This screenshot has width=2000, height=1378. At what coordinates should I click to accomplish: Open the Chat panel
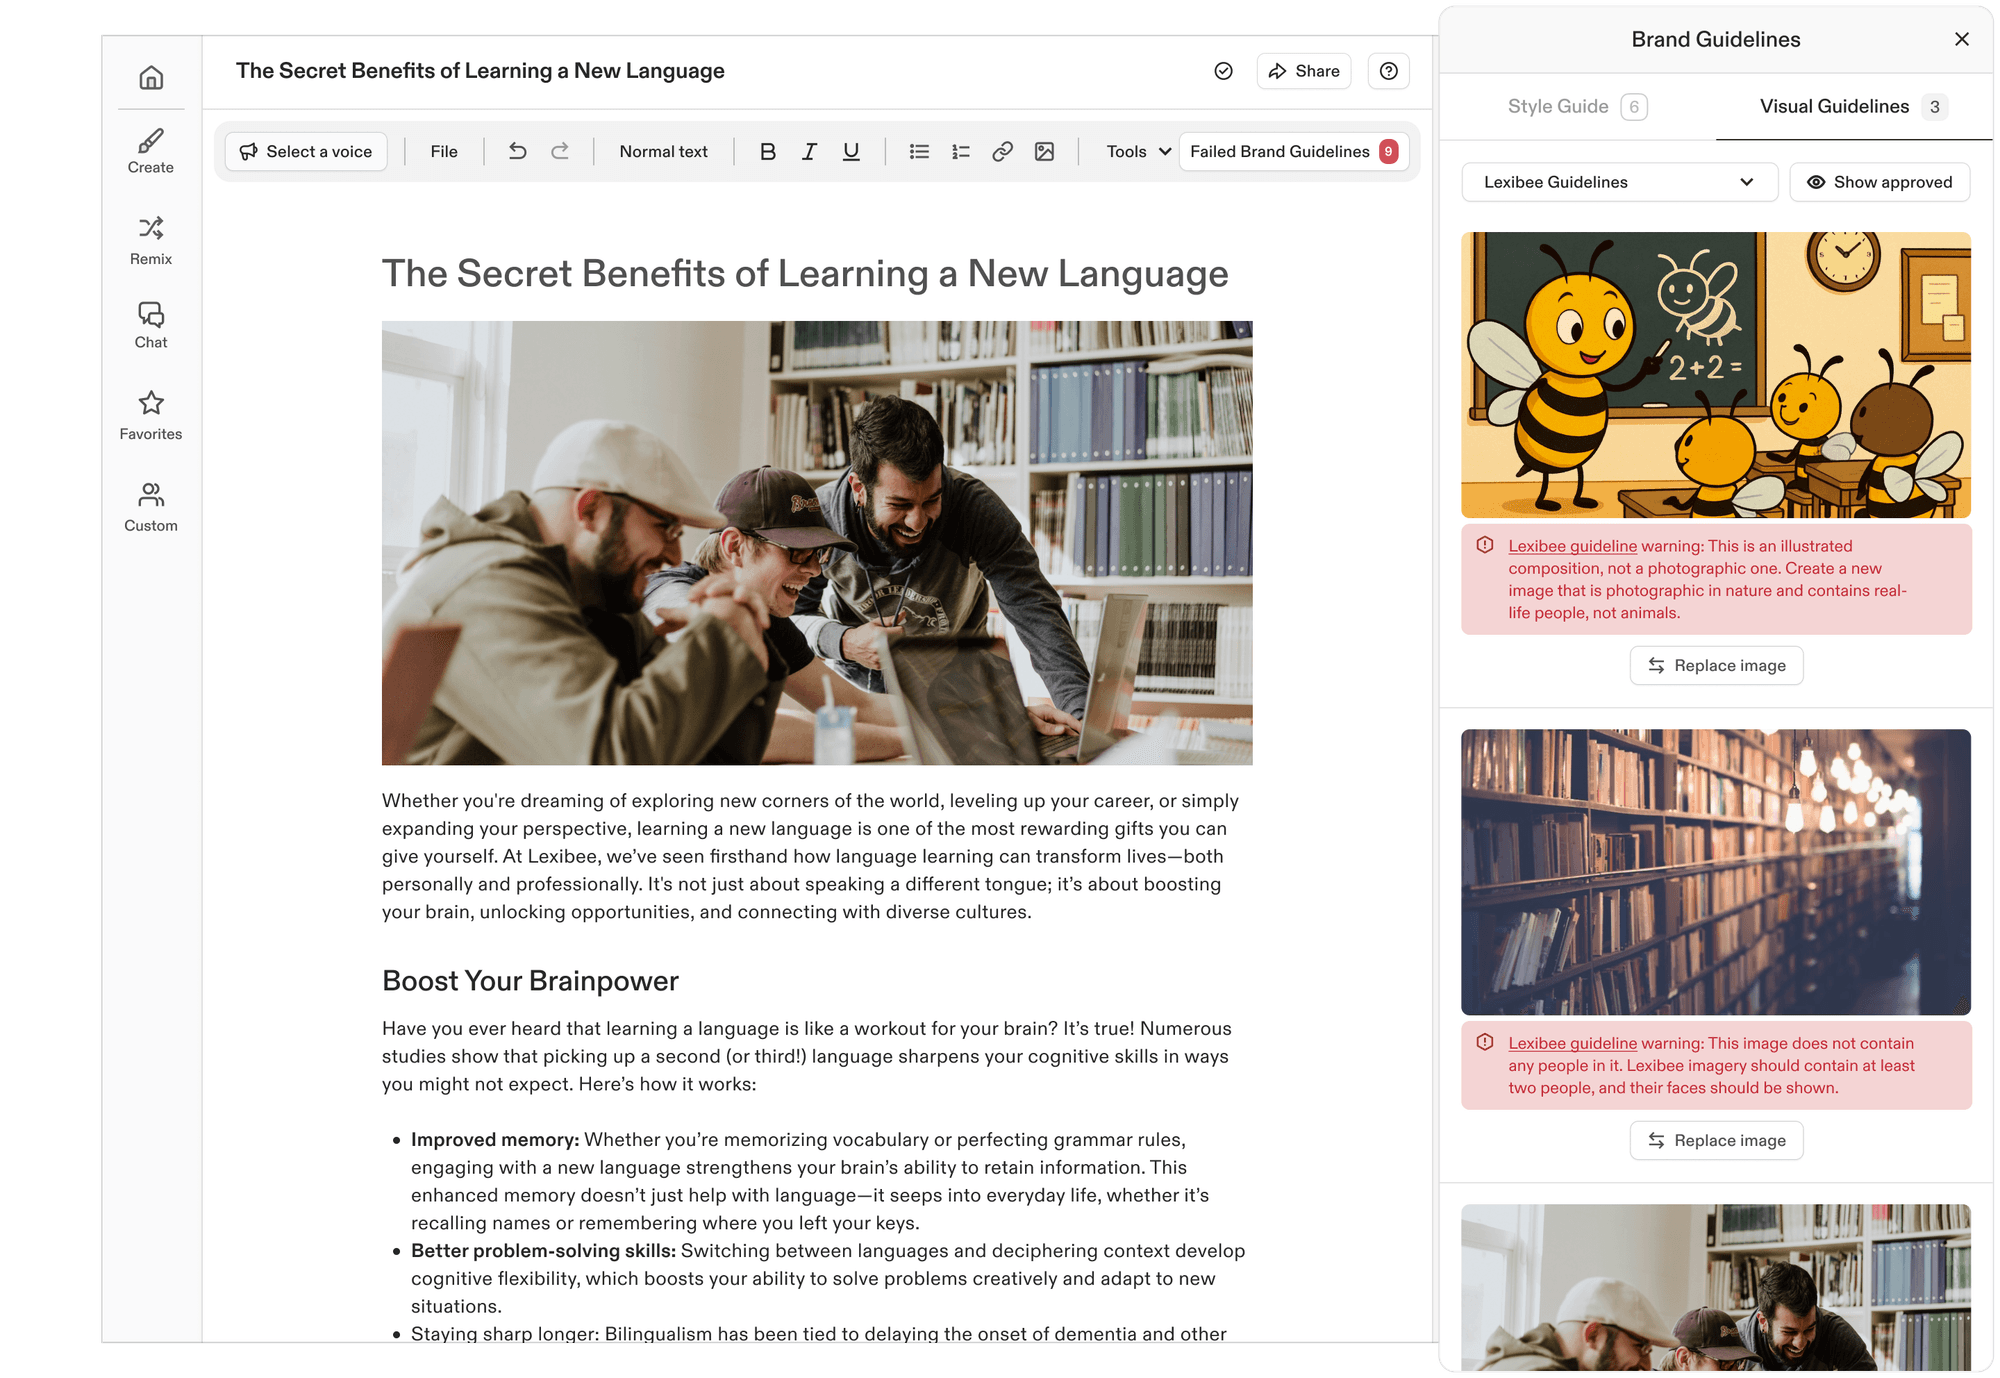150,324
